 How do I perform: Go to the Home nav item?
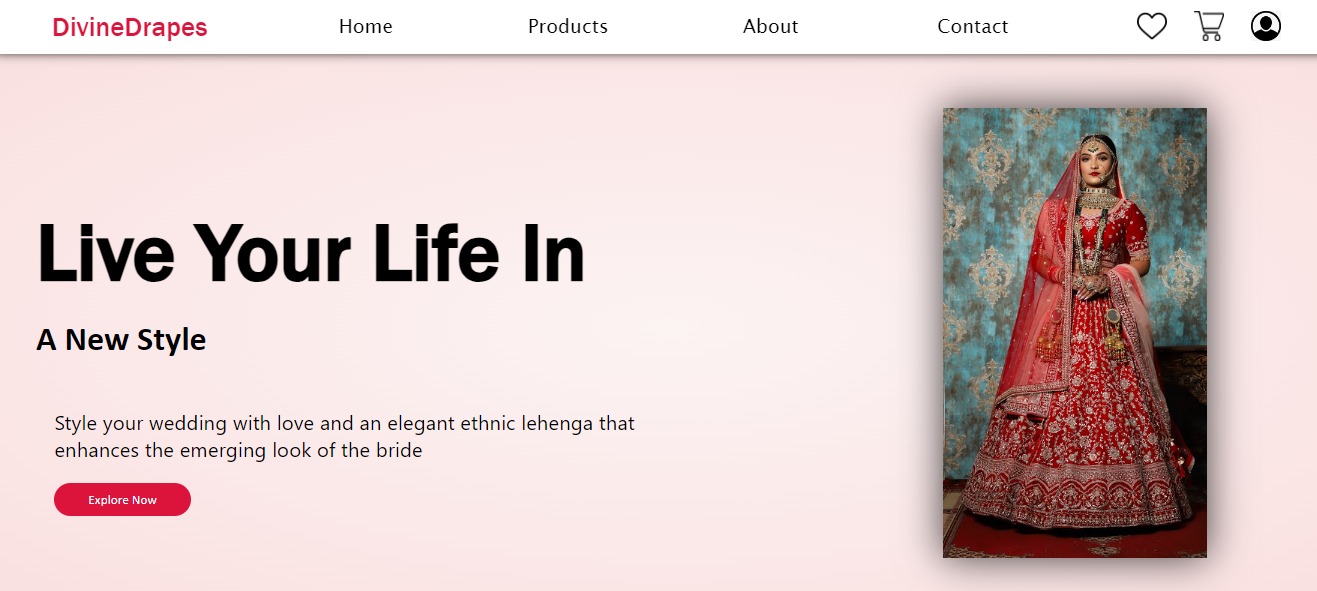(366, 27)
